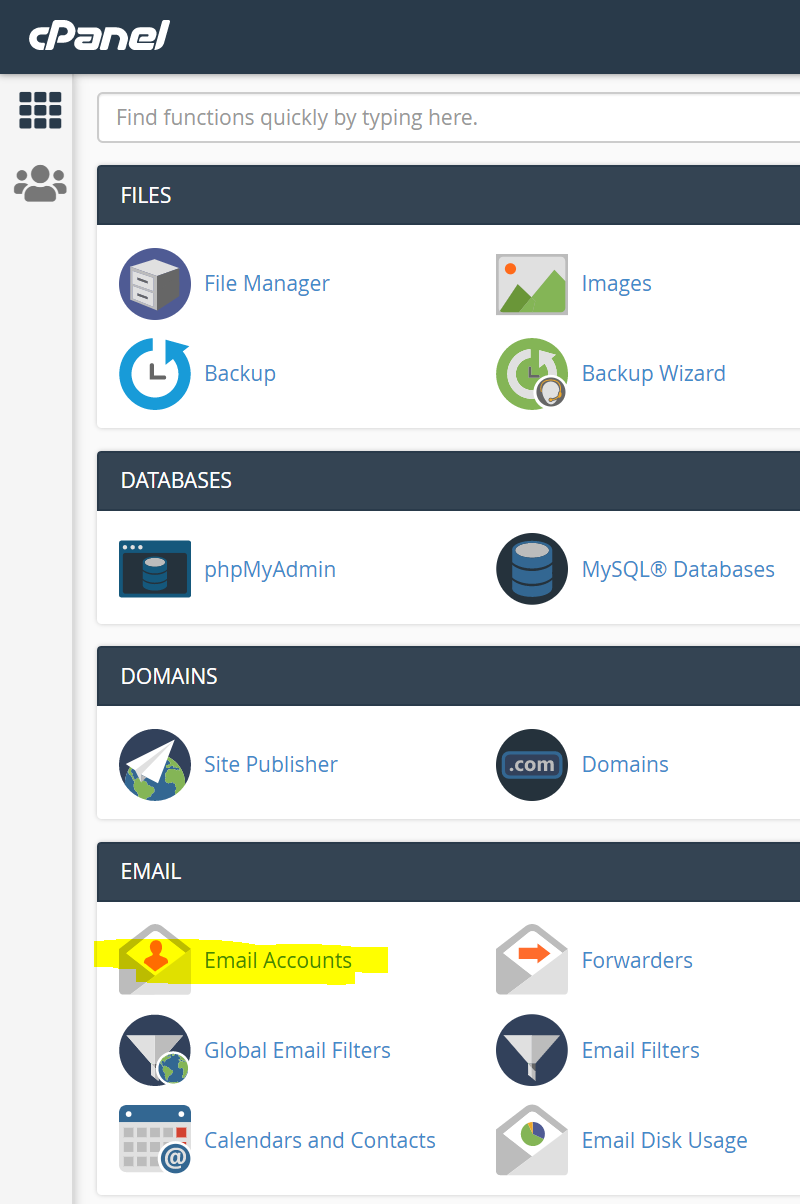Launch phpMyAdmin via its icon
The width and height of the screenshot is (800, 1204).
pyautogui.click(x=154, y=569)
